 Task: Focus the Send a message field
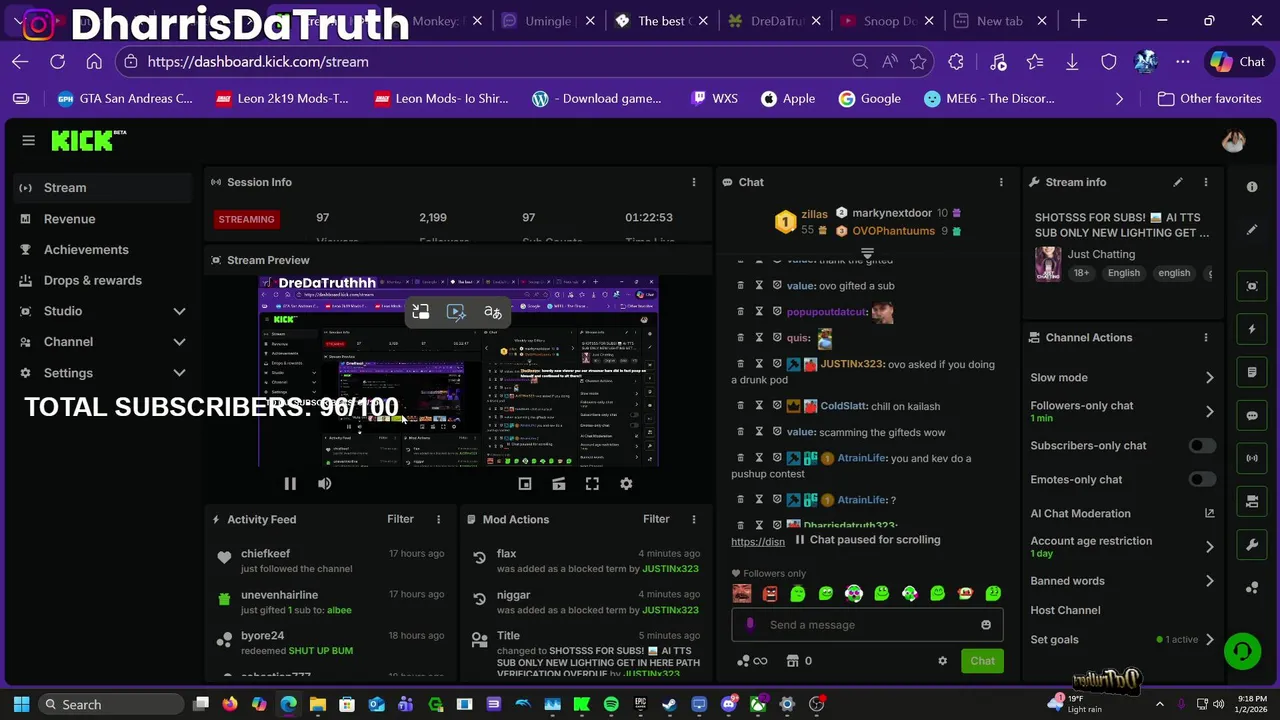[867, 625]
